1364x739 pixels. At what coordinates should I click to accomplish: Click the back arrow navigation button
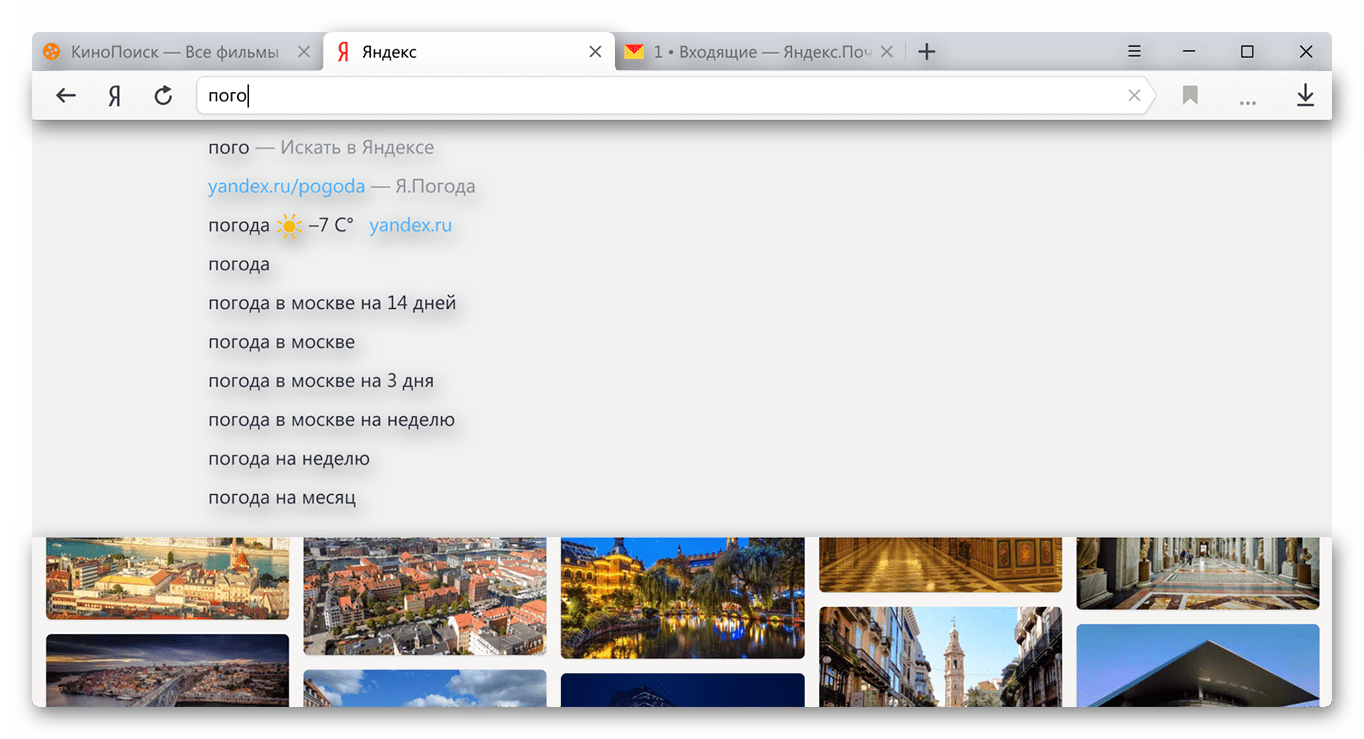(66, 96)
